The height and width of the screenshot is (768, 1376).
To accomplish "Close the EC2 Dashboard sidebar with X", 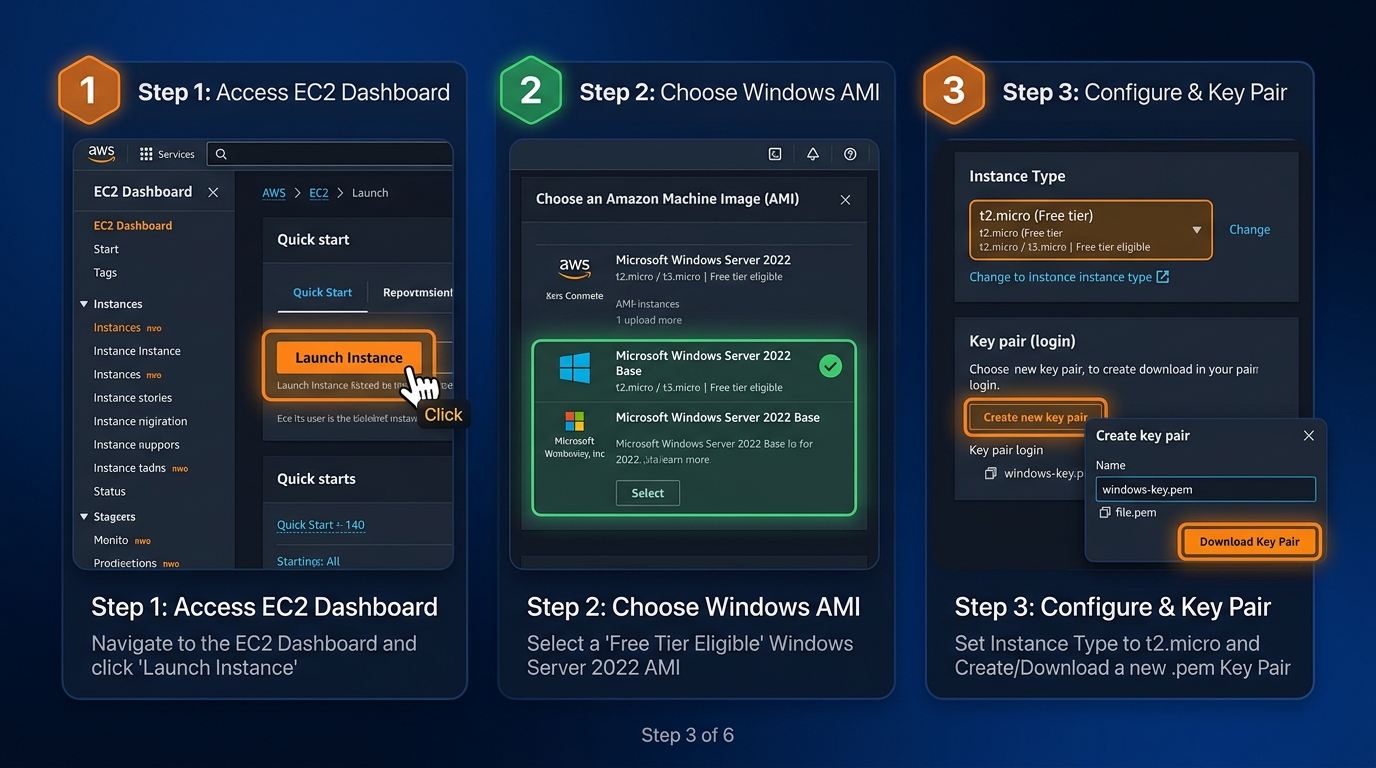I will pyautogui.click(x=213, y=192).
